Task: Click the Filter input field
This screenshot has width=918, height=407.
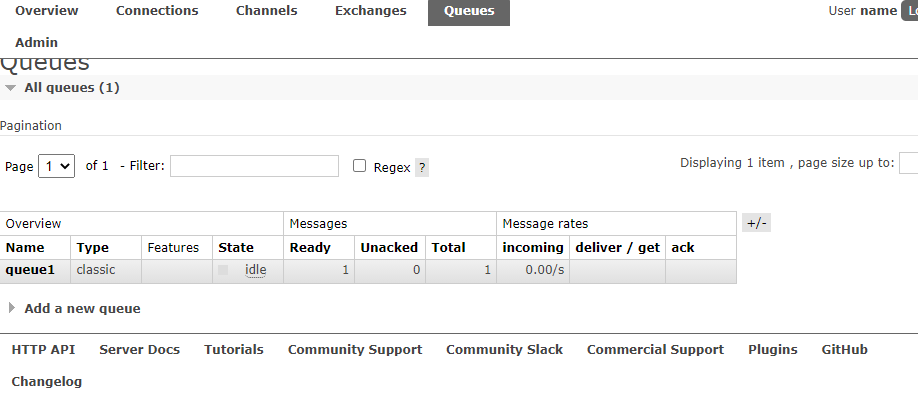Action: [x=254, y=166]
